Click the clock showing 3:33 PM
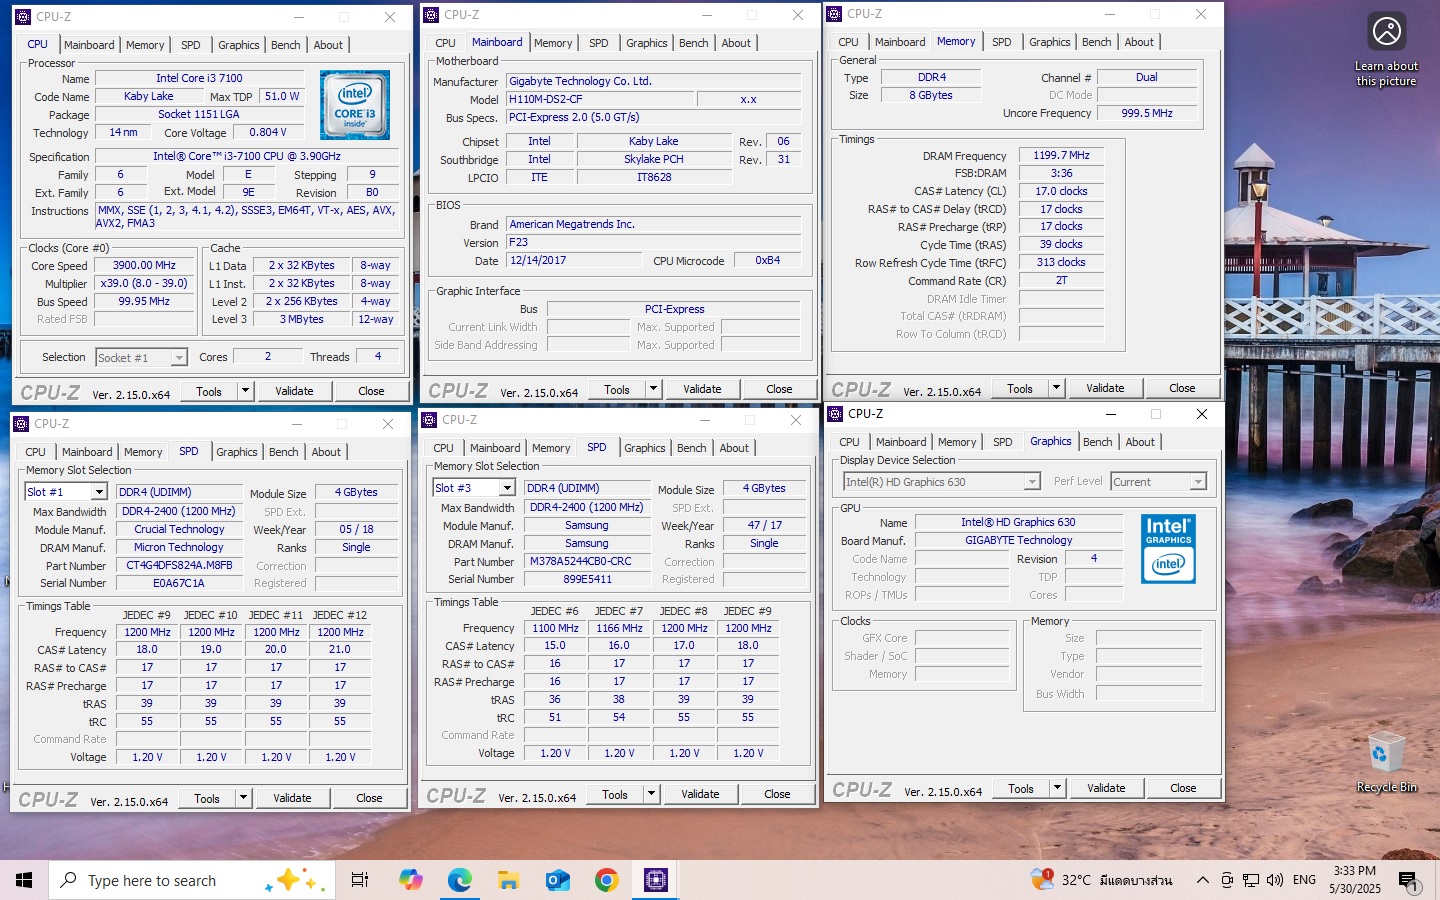The width and height of the screenshot is (1440, 900). coord(1355,880)
